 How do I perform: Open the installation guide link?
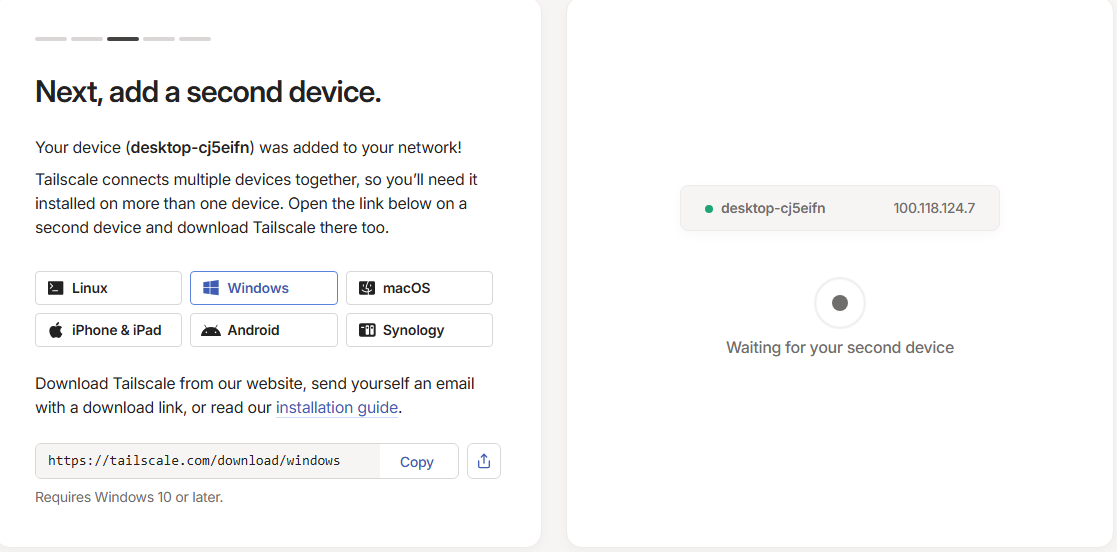337,408
